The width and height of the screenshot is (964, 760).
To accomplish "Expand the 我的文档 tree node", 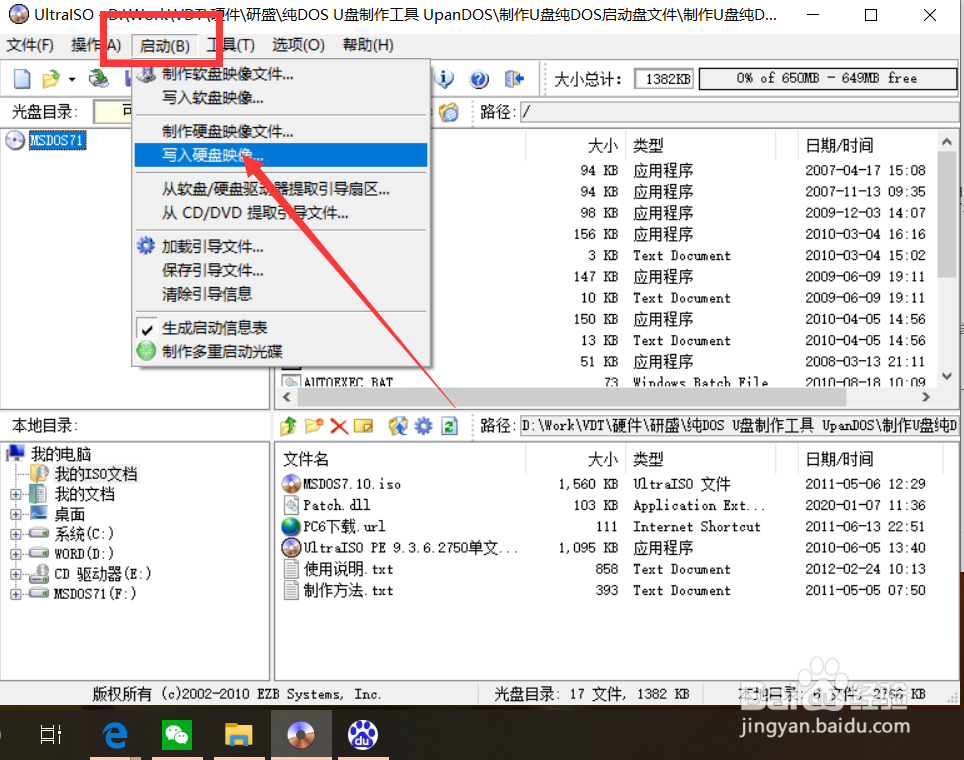I will point(16,494).
